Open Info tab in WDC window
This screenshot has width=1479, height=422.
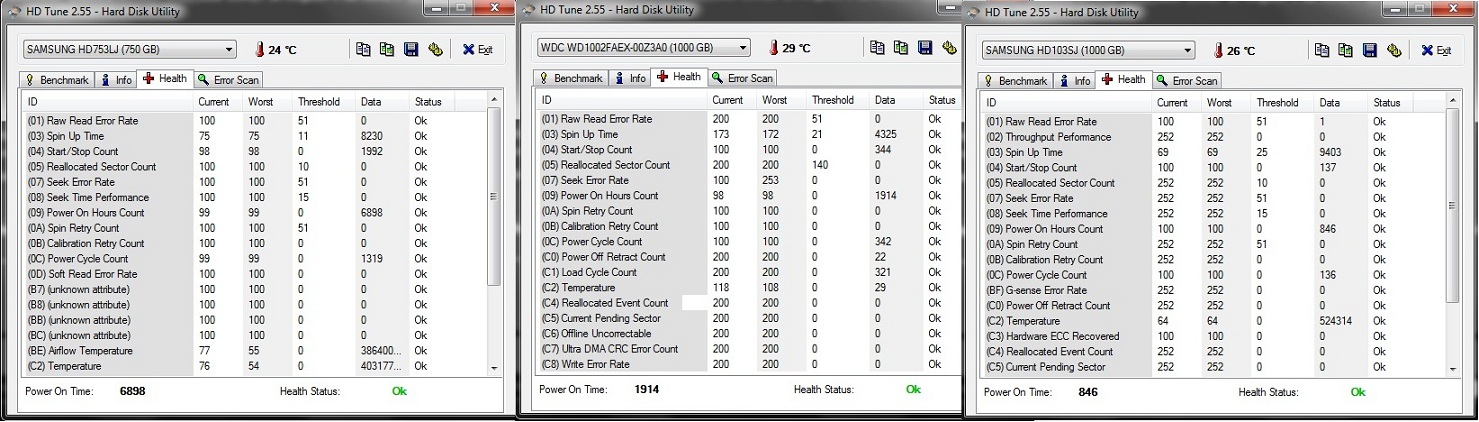[630, 78]
